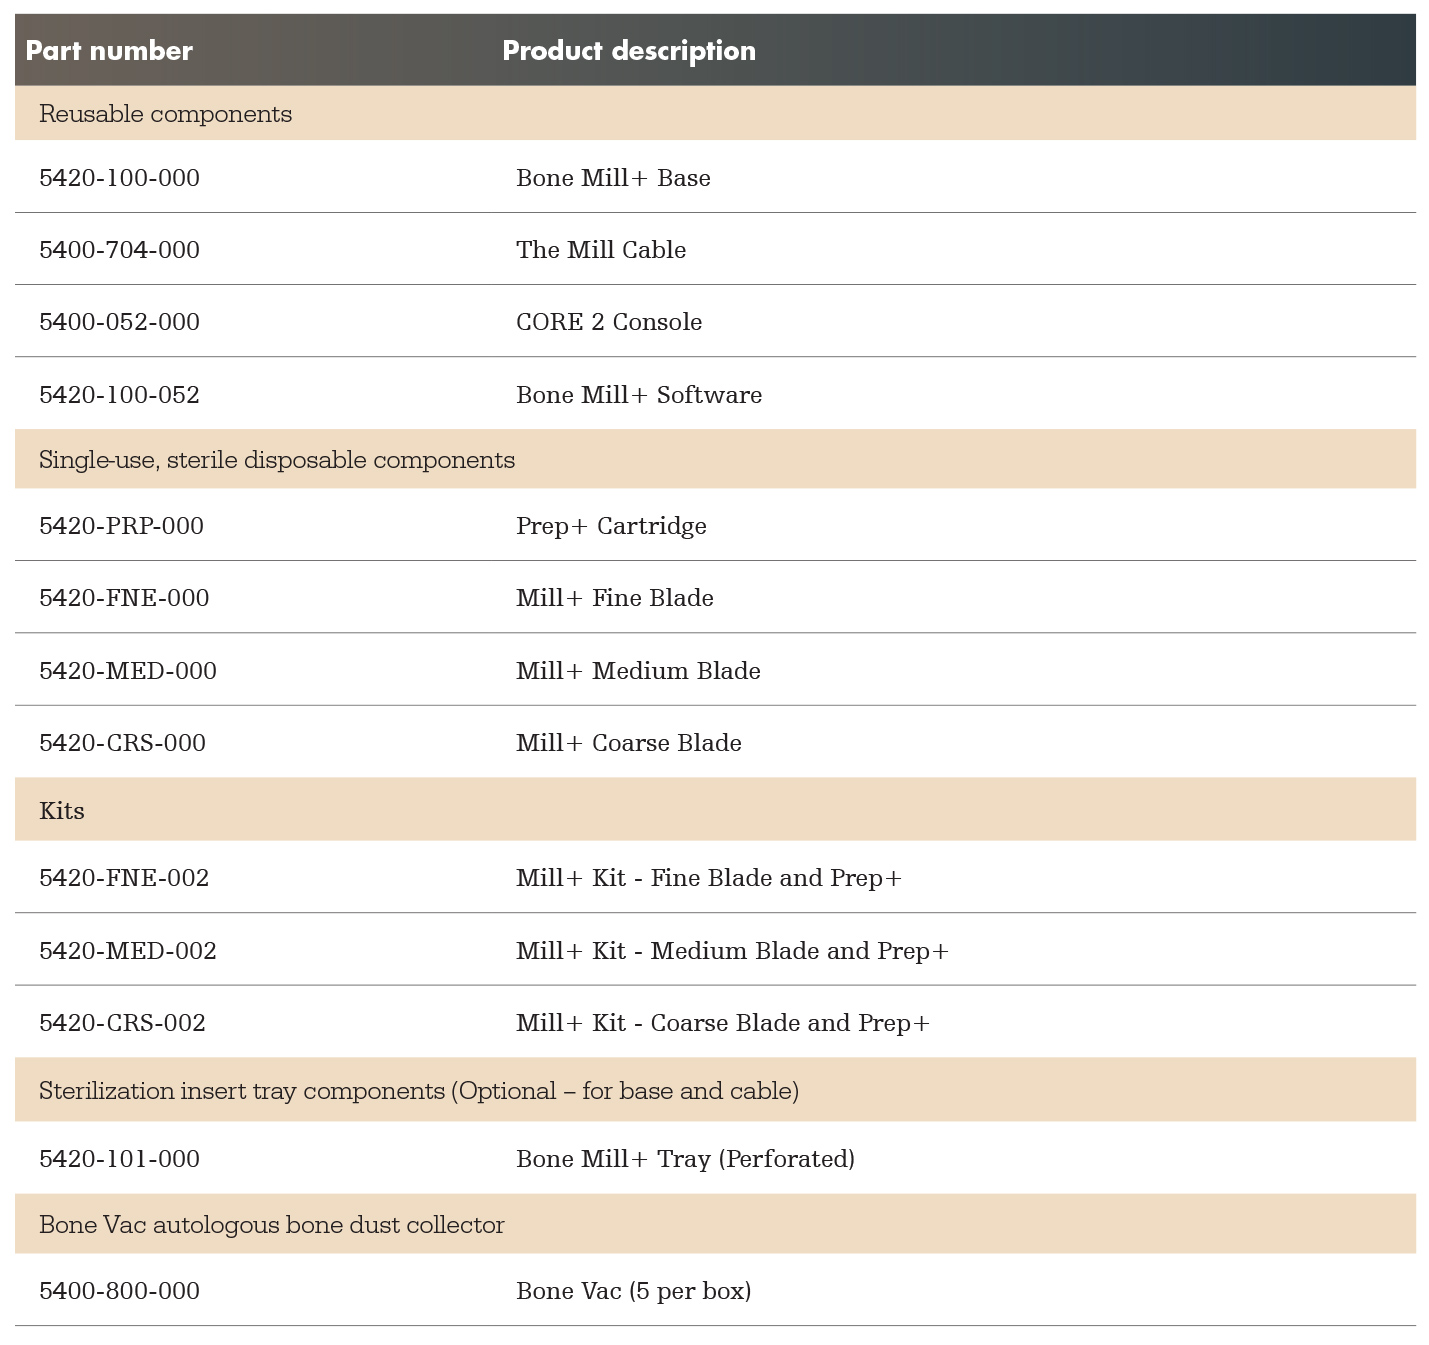
Task: Select the "CORE 2 Console" description
Action: point(609,322)
